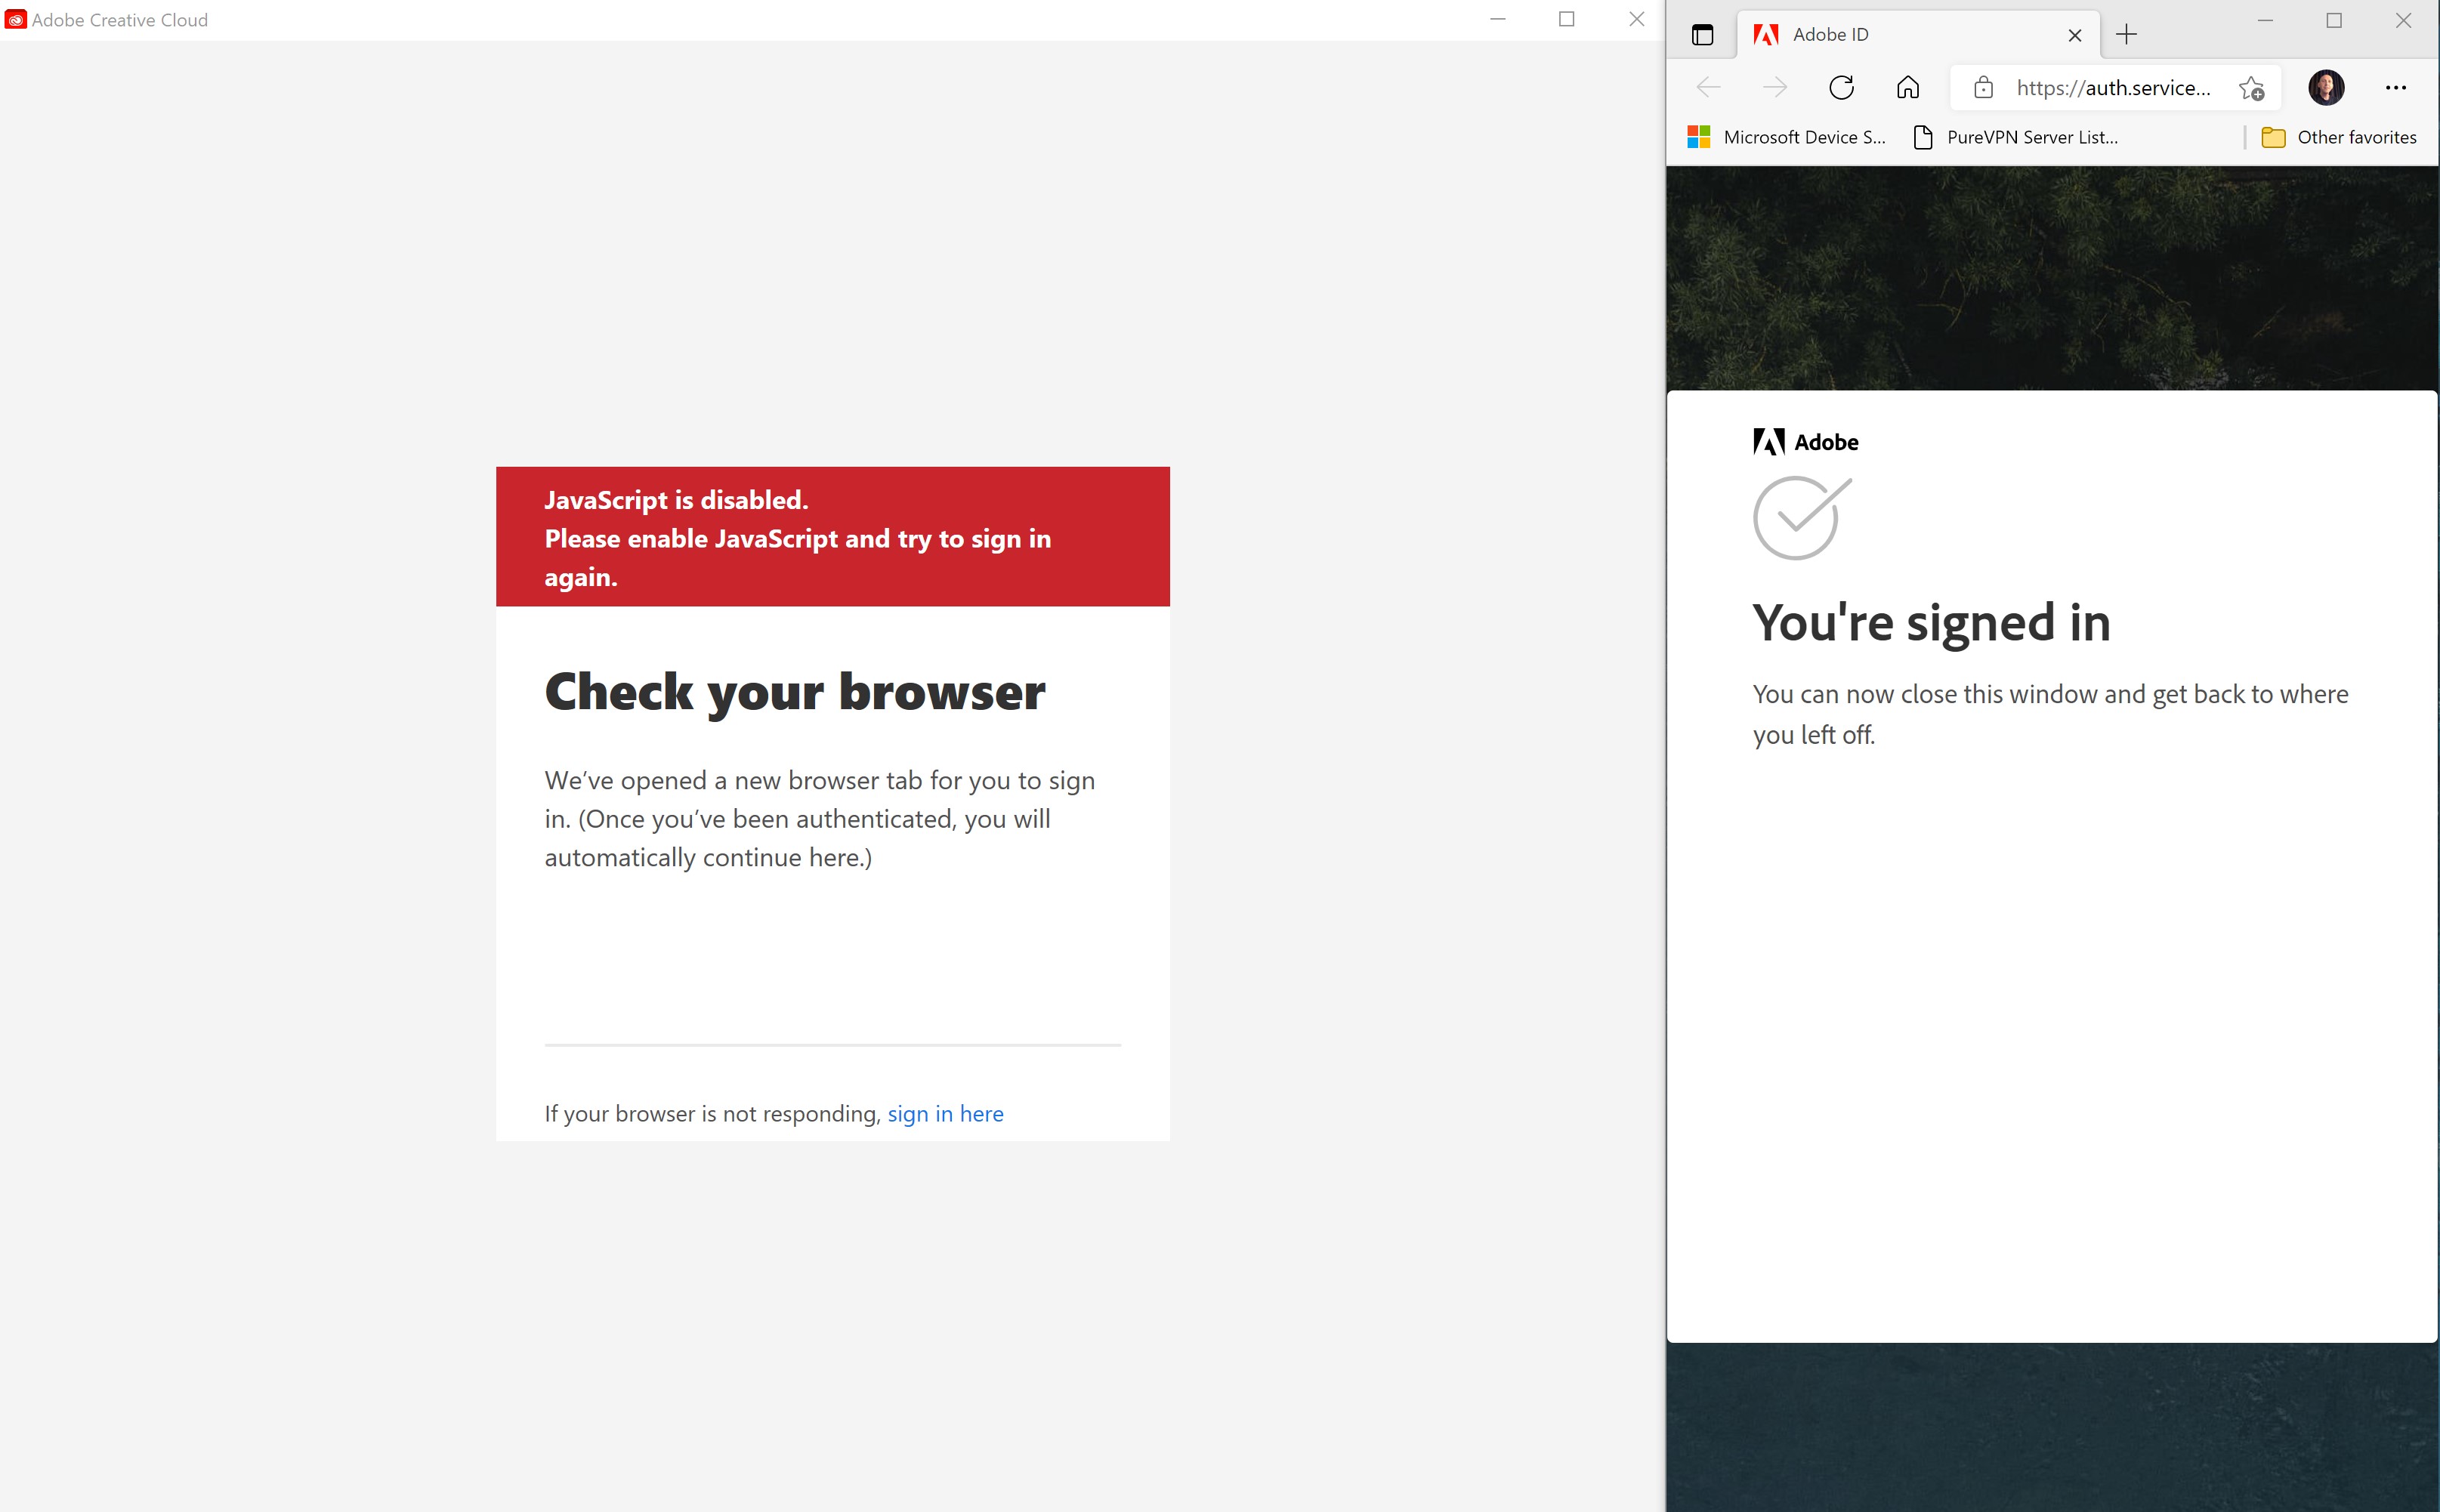Open the tab actions menu icon
Viewport: 2440px width, 1512px height.
(x=1702, y=35)
